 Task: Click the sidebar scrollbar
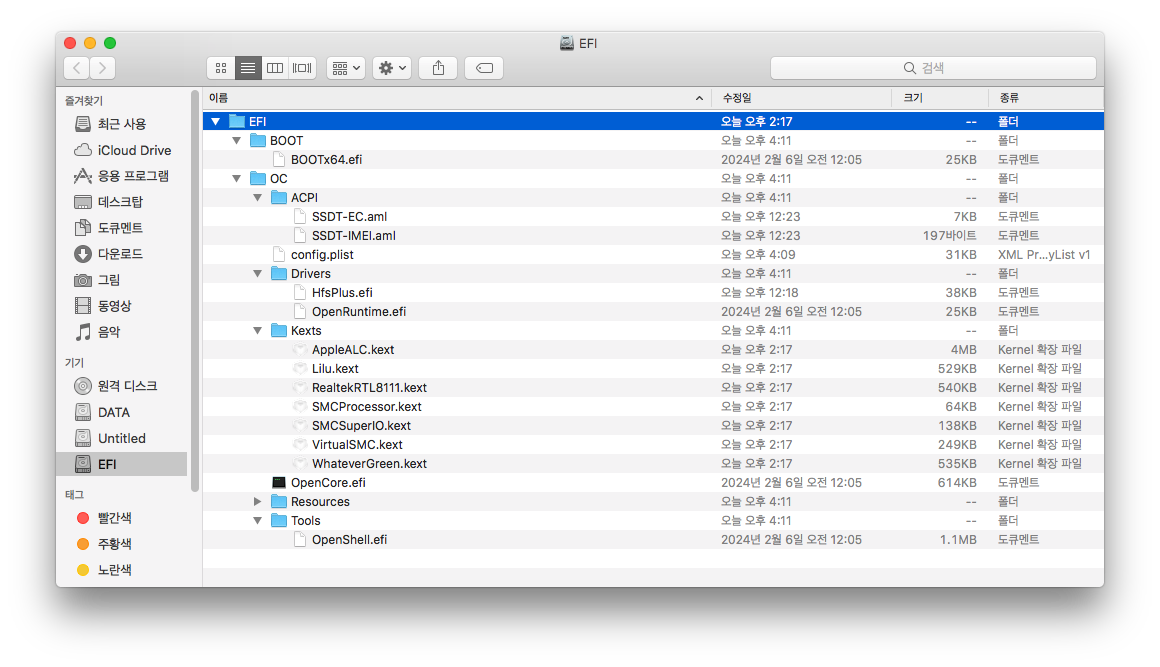195,290
